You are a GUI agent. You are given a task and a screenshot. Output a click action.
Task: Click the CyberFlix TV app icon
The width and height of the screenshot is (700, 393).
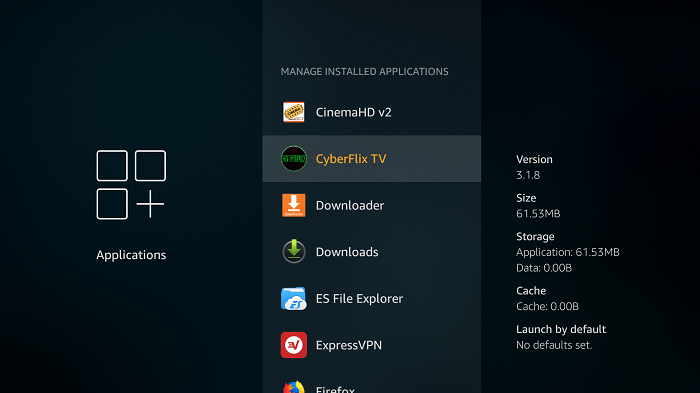click(x=293, y=159)
